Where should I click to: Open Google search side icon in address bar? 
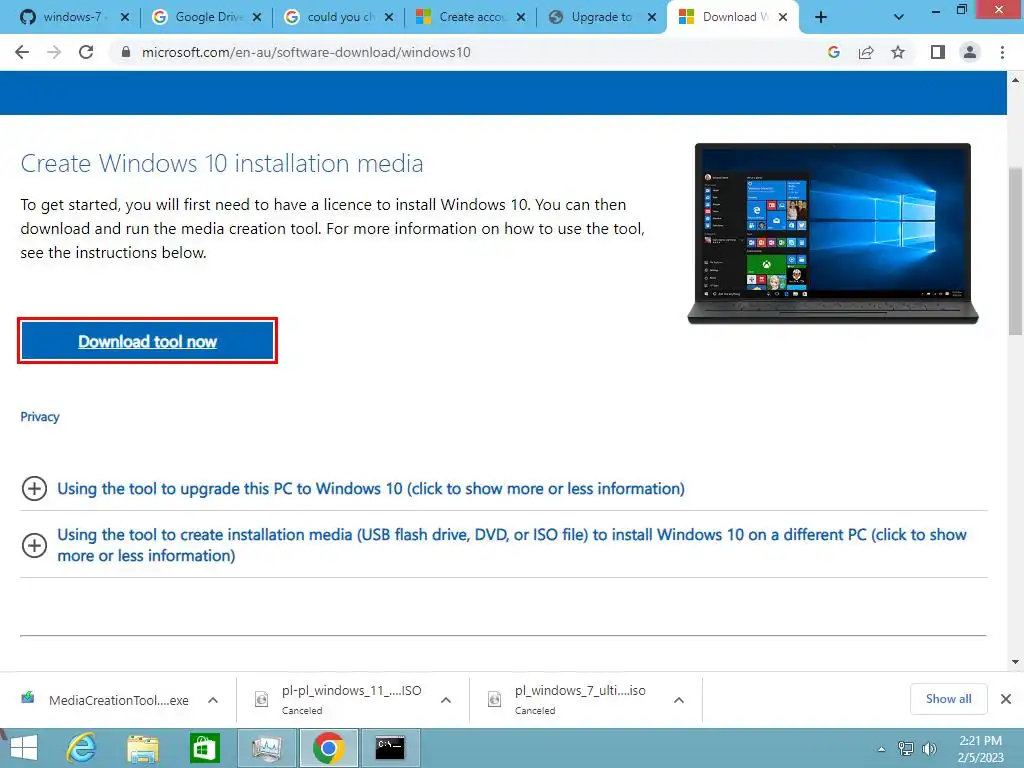tap(834, 52)
